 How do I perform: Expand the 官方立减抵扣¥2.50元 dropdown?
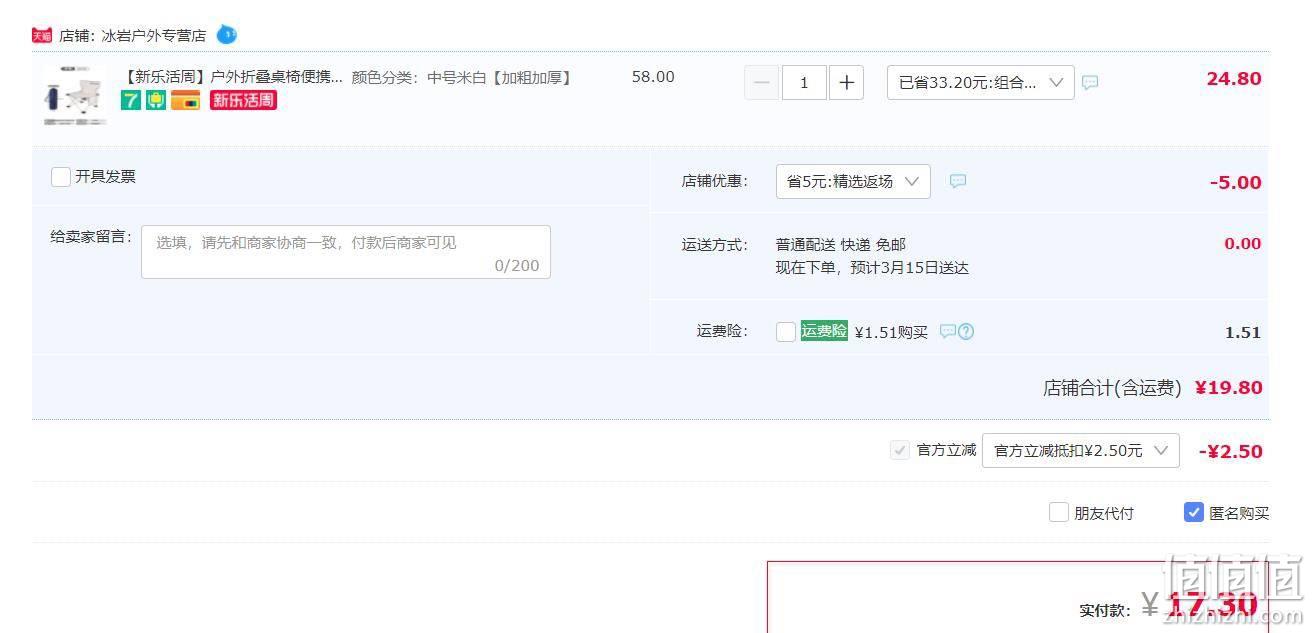[1081, 451]
